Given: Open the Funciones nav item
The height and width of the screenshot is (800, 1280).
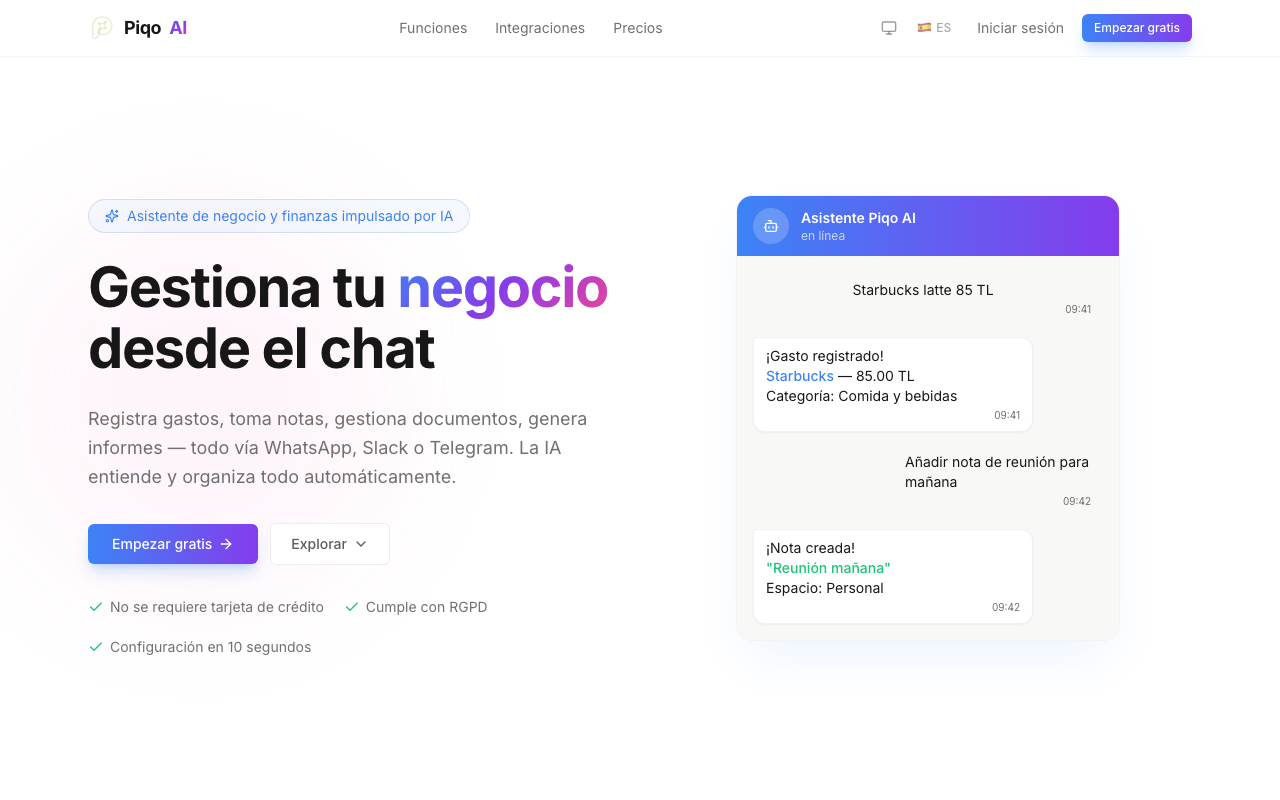Looking at the screenshot, I should point(433,28).
